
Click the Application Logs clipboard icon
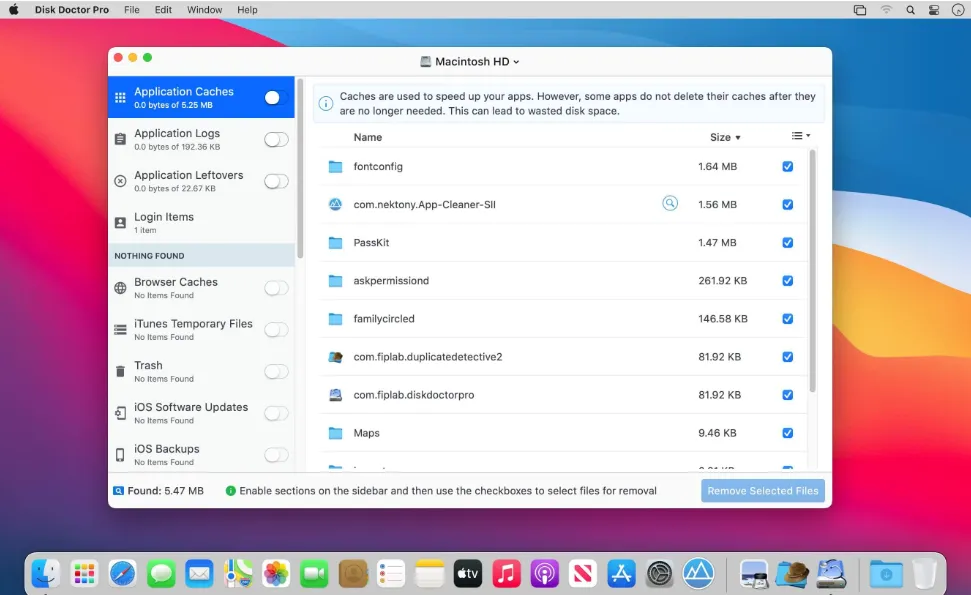[x=120, y=139]
